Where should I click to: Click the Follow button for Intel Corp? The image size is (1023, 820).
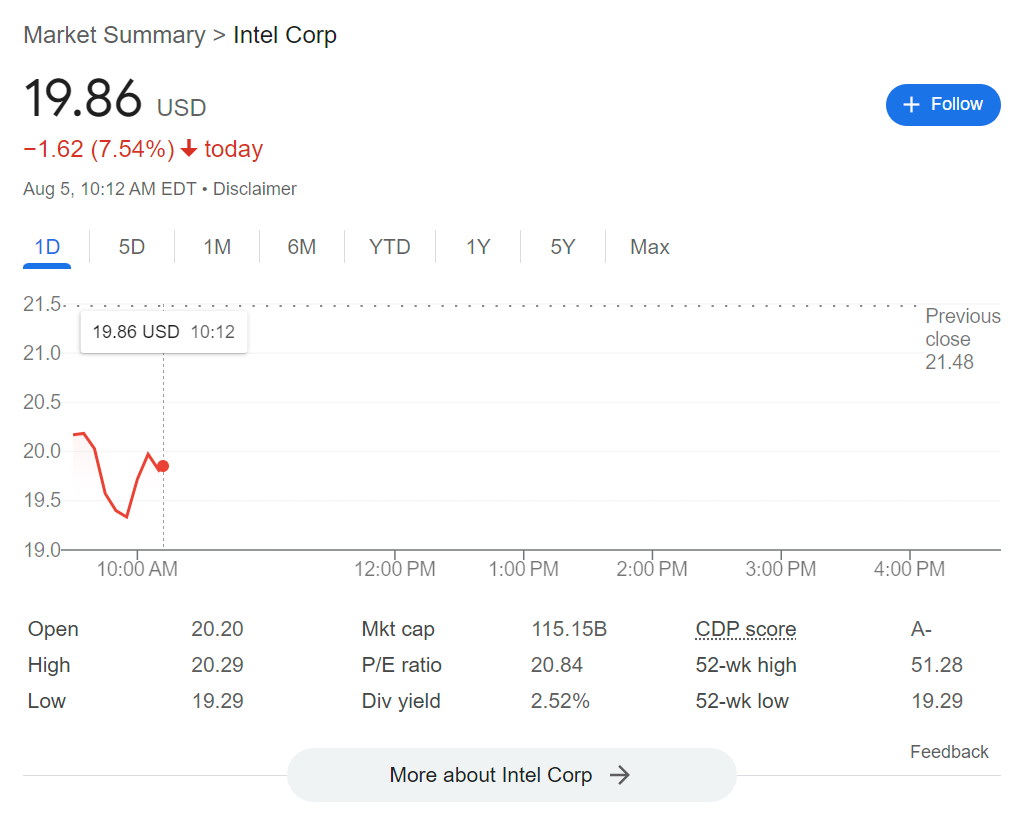(x=942, y=104)
